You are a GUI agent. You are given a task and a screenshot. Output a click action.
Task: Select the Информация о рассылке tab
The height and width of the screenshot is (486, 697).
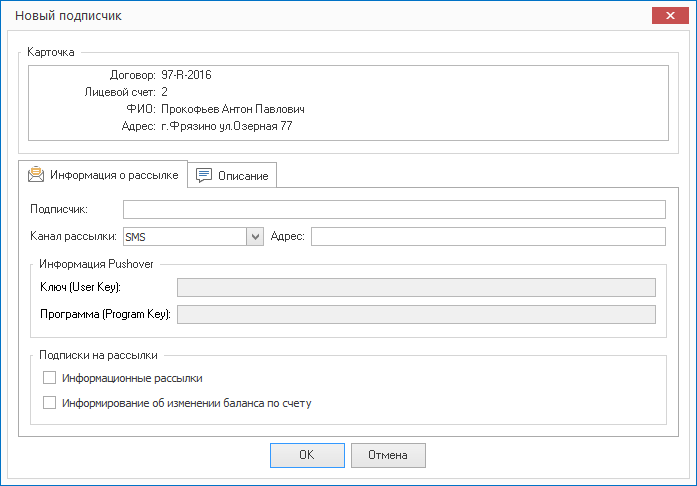point(103,174)
